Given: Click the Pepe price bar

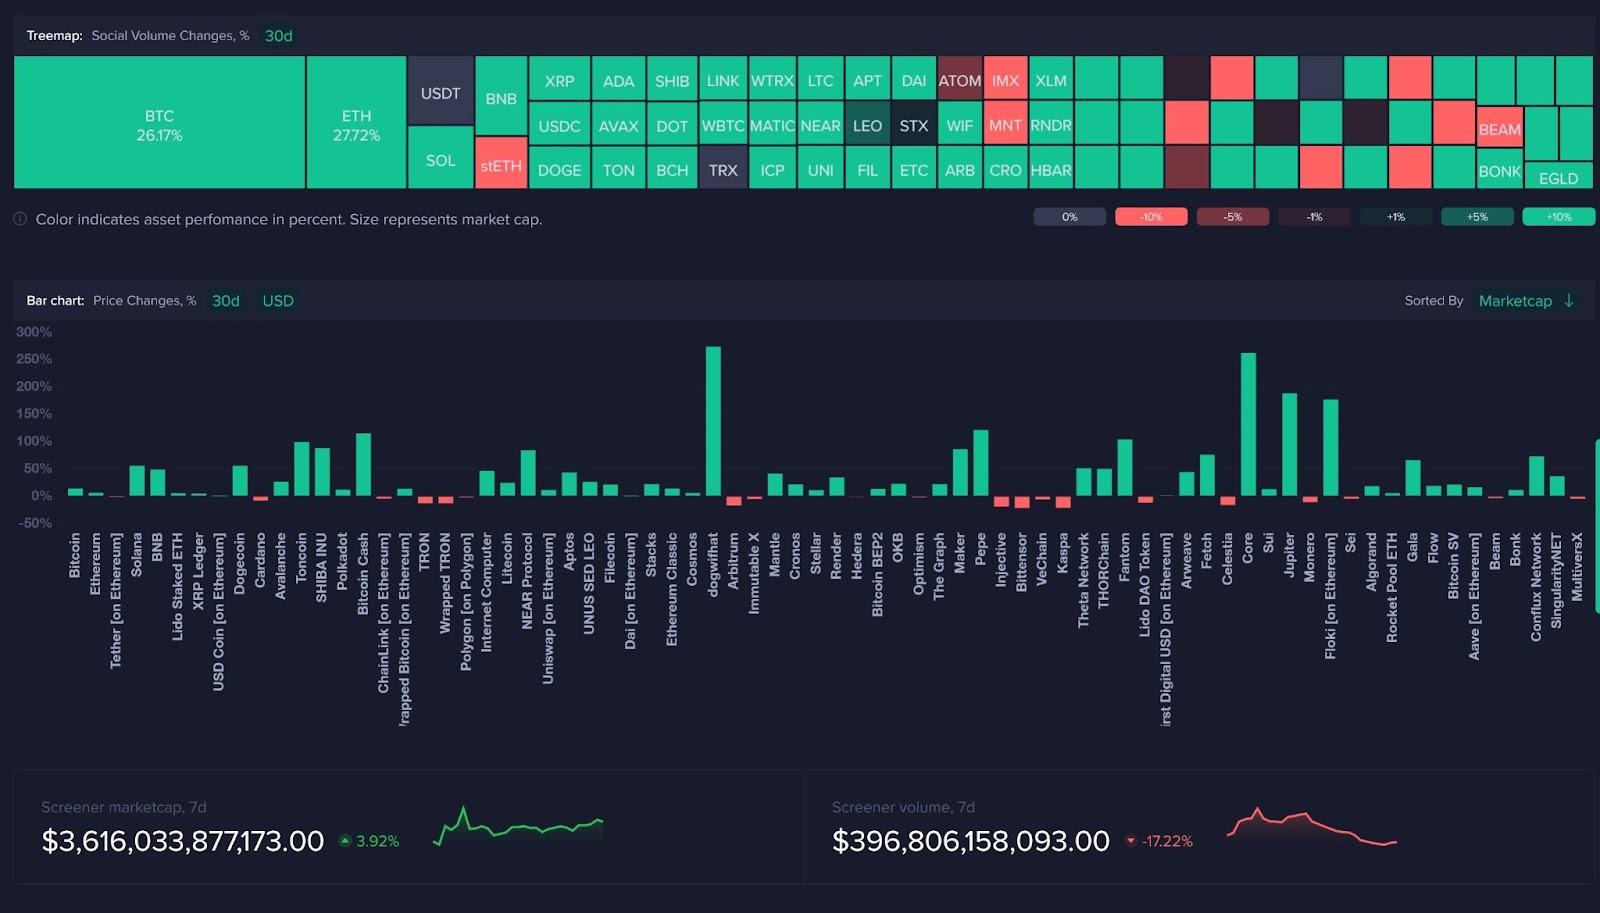Looking at the screenshot, I should pyautogui.click(x=981, y=463).
